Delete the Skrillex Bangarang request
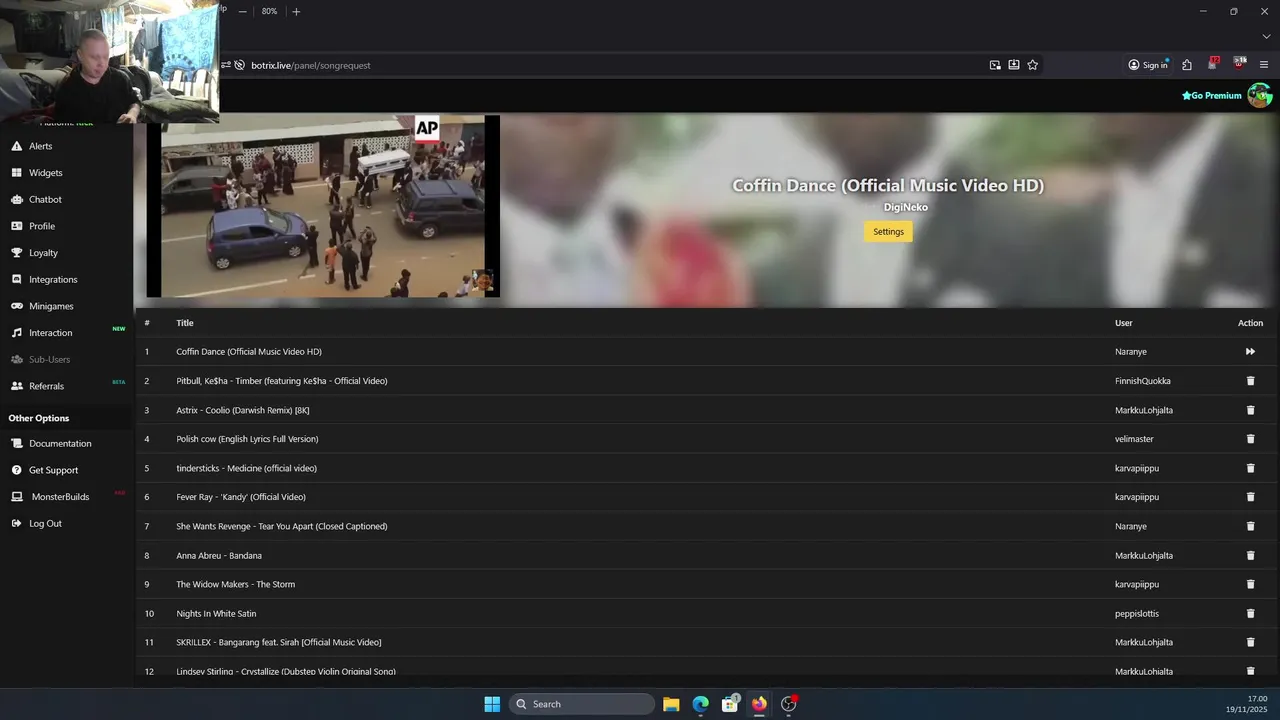1280x720 pixels. 1250,642
